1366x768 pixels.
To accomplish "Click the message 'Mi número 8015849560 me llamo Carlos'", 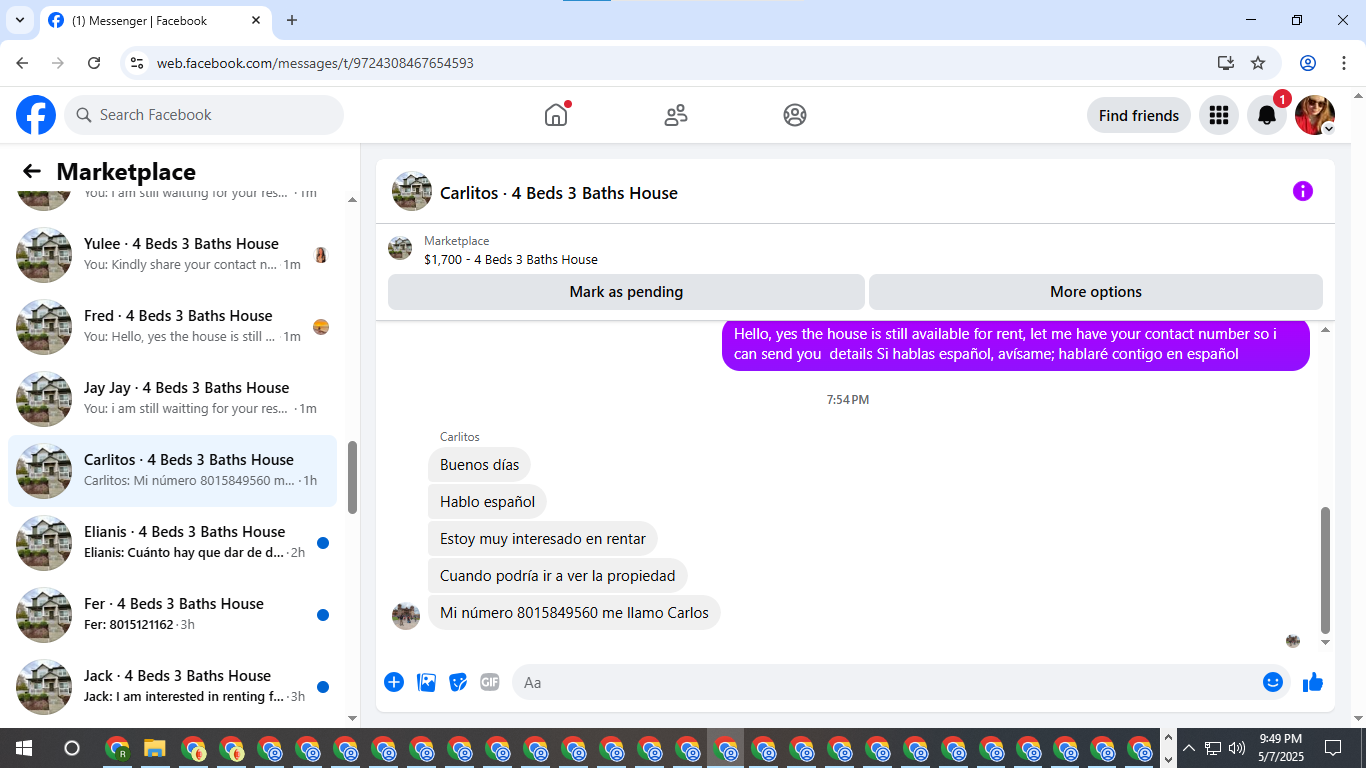I will tap(574, 613).
